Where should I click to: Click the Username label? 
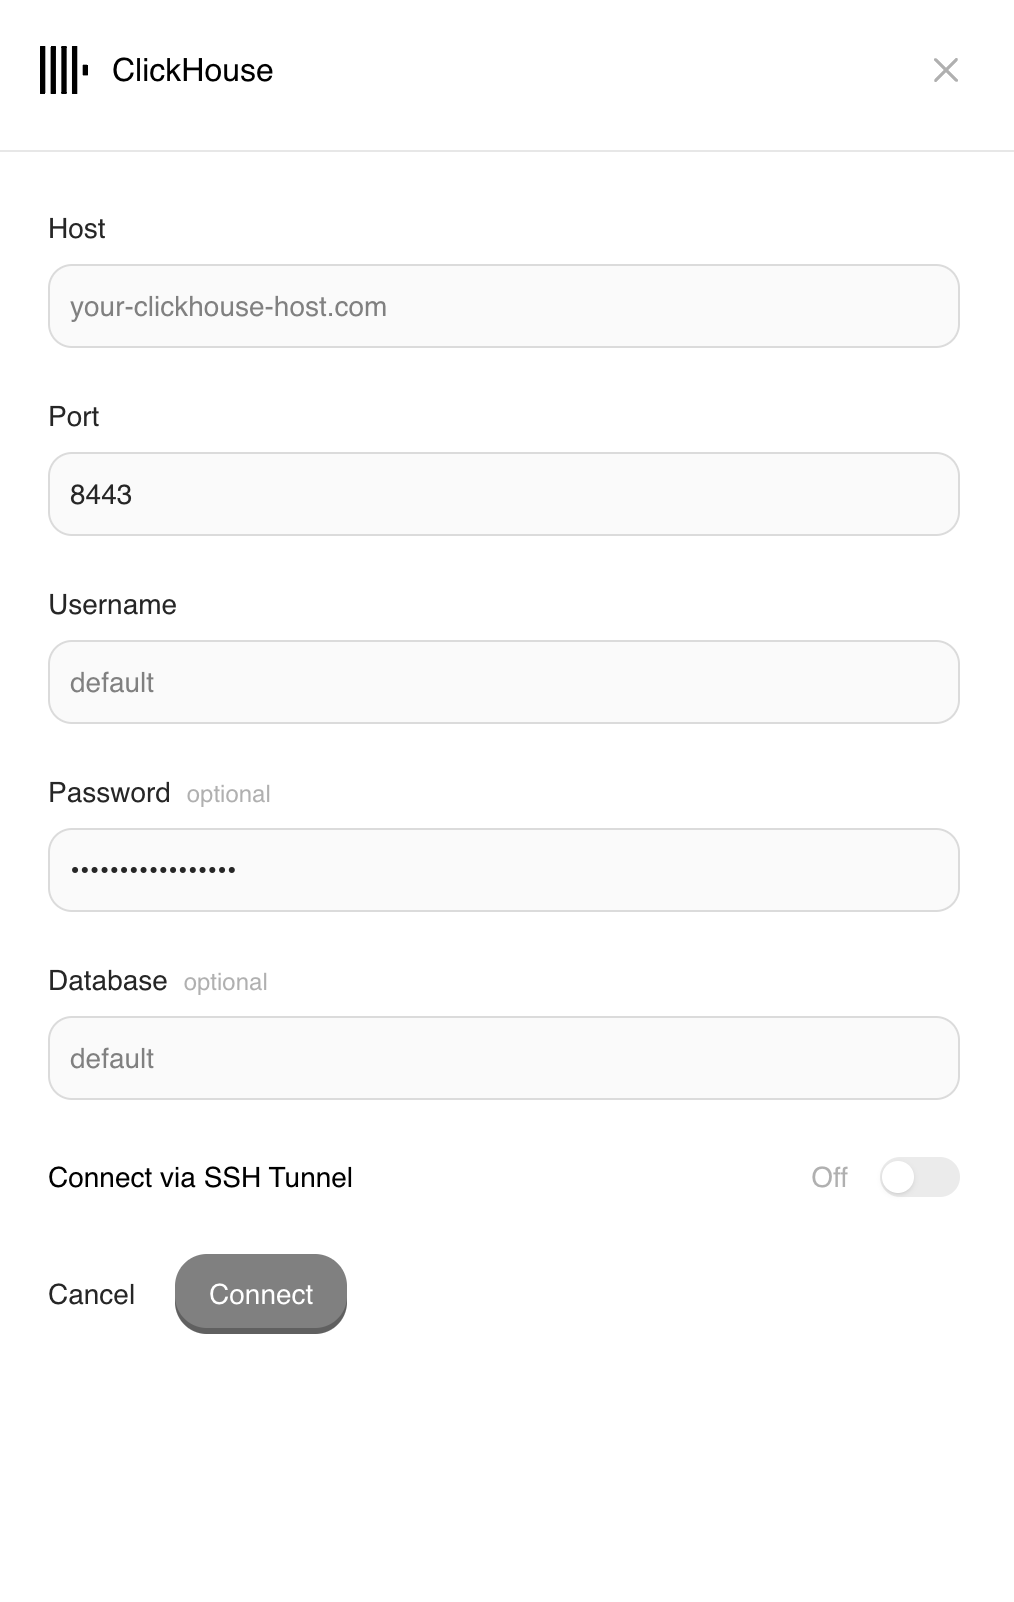[112, 604]
